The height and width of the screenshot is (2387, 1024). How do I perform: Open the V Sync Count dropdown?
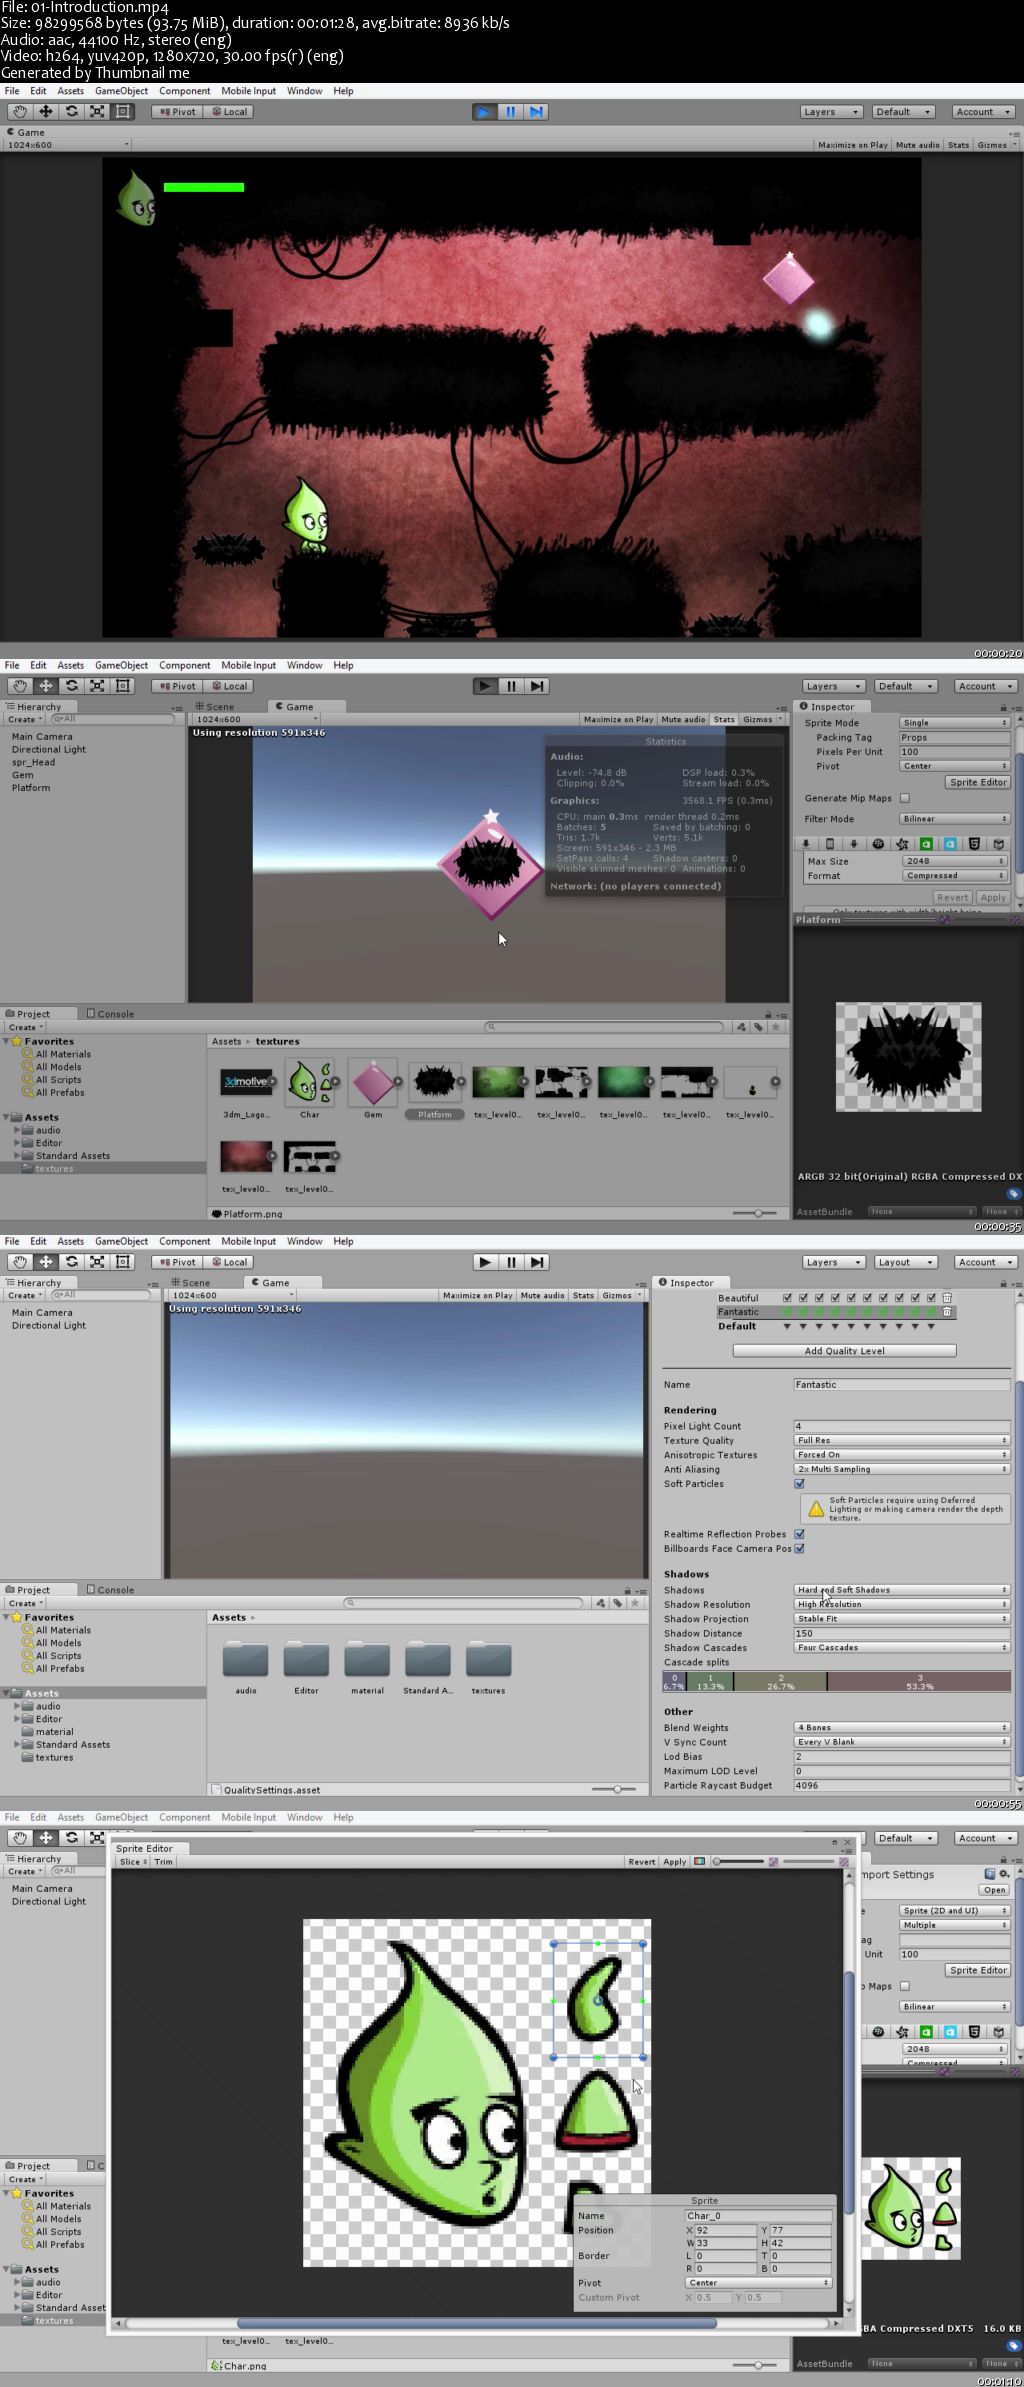point(902,1742)
